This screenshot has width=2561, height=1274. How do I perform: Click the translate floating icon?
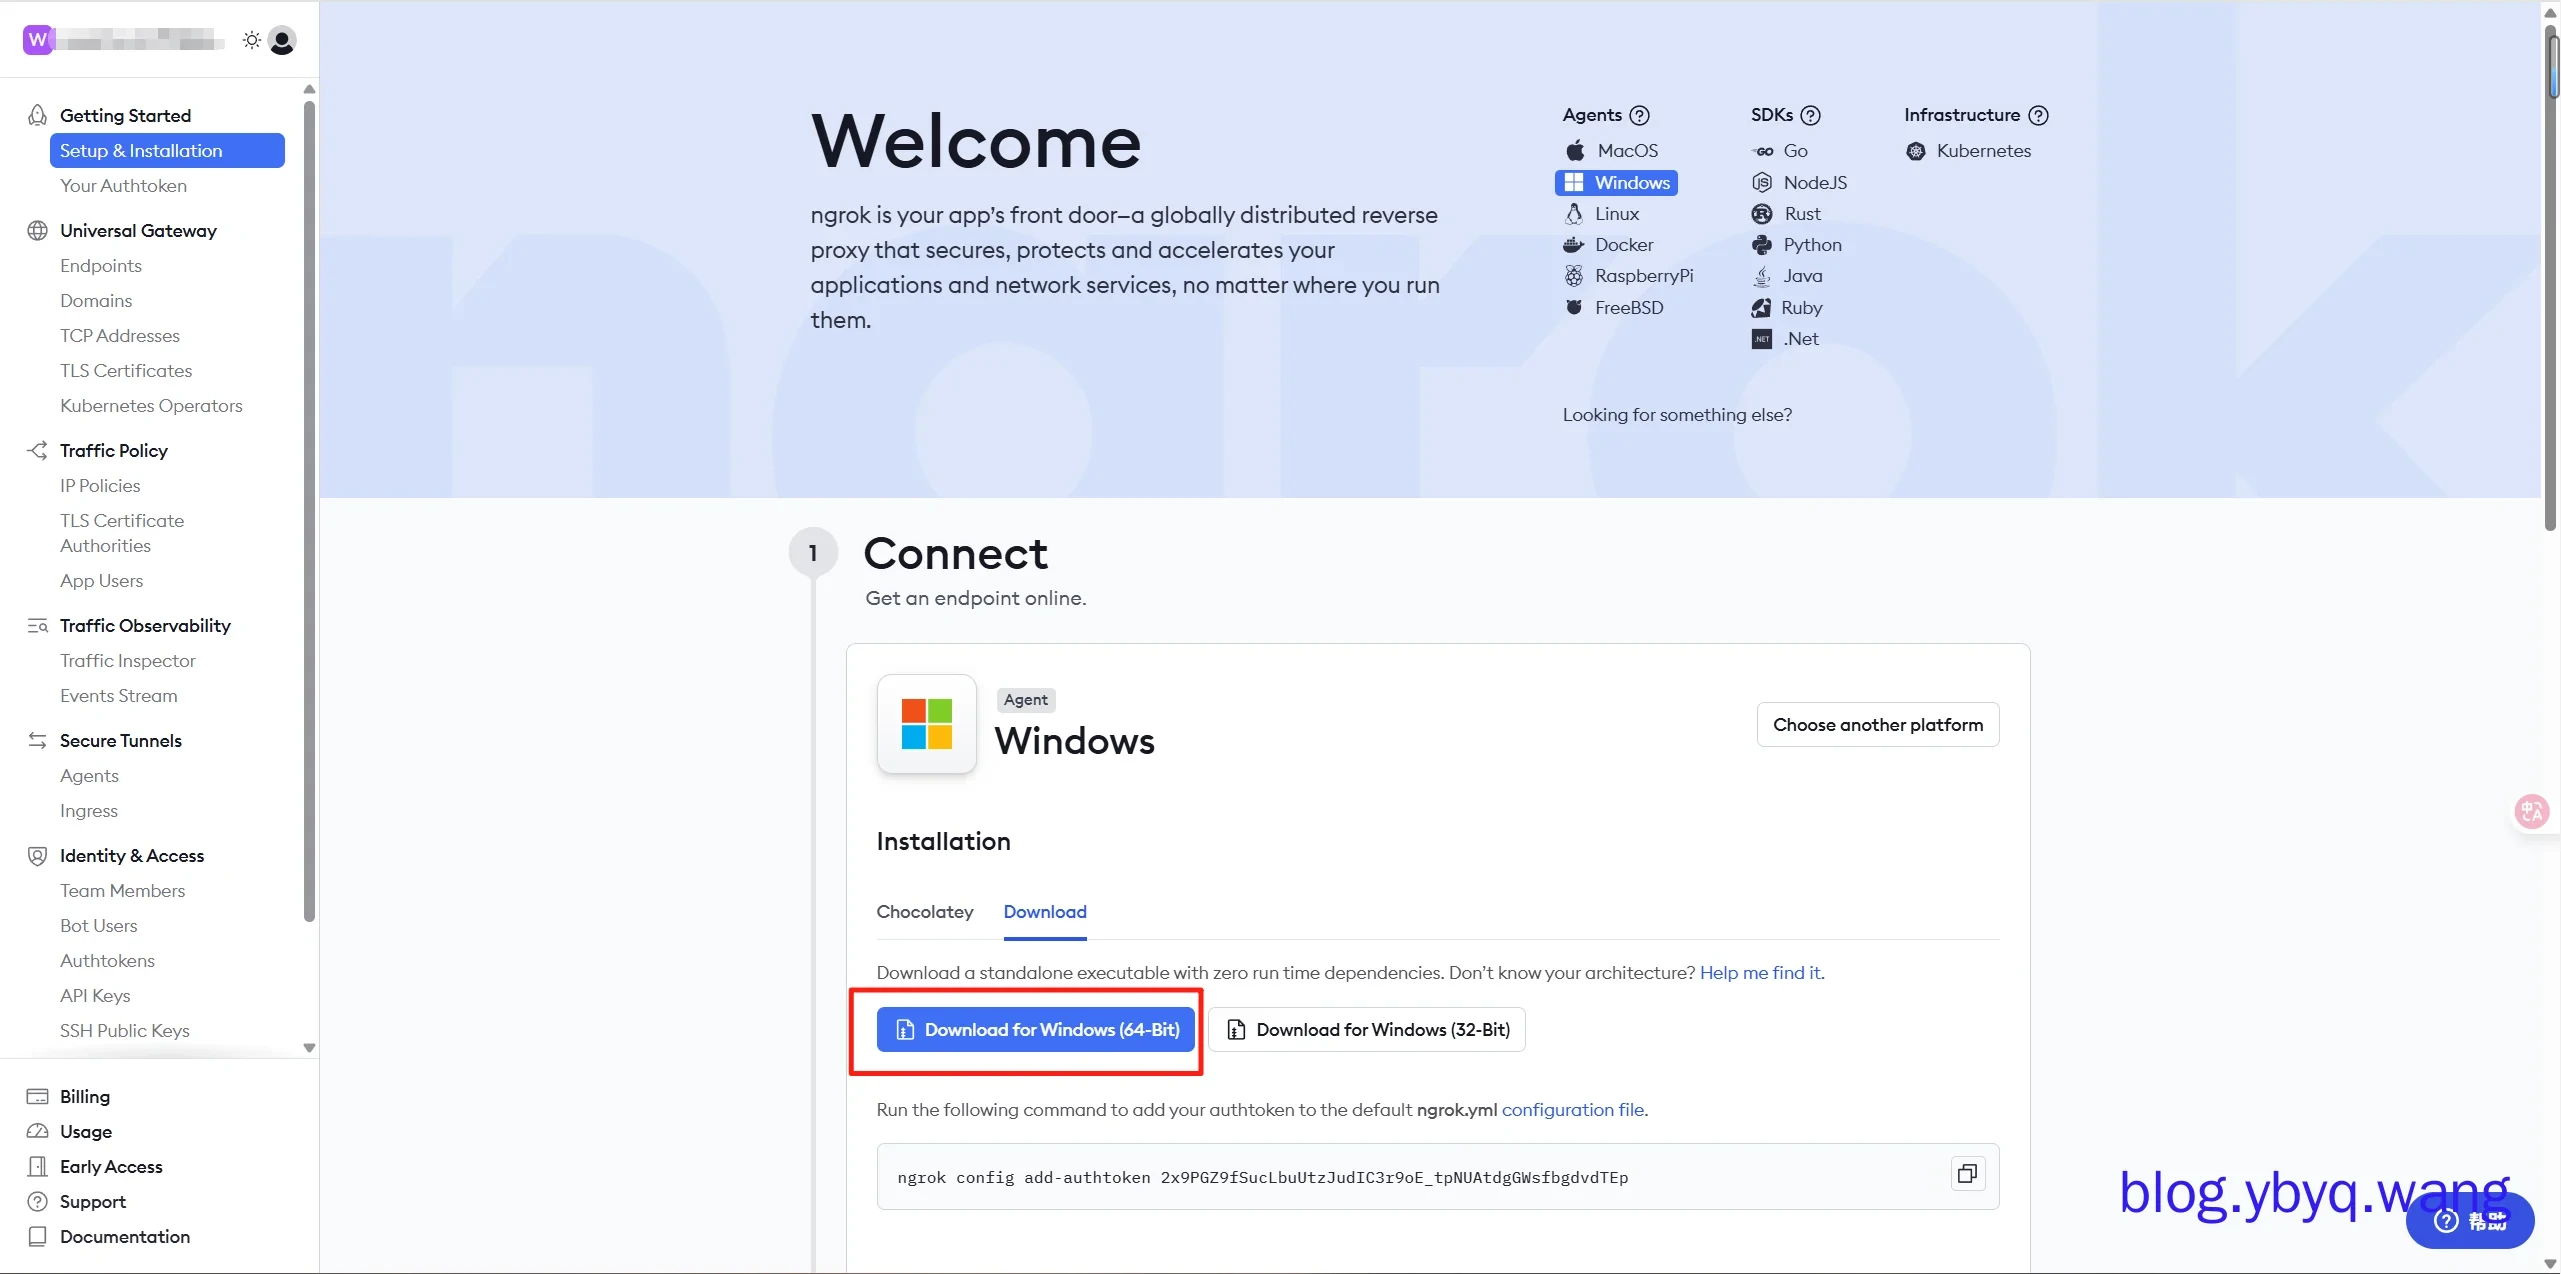point(2532,811)
